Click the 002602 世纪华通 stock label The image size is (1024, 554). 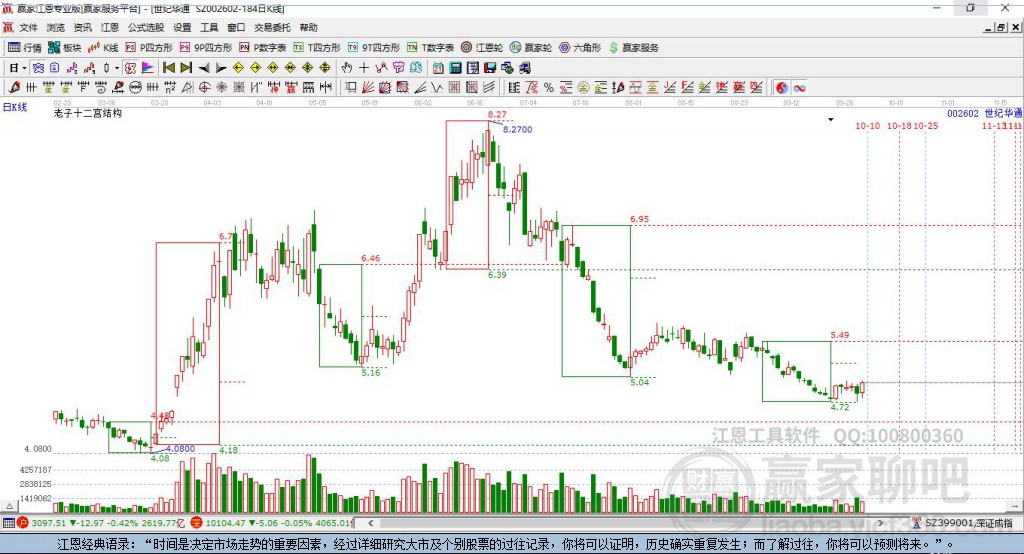tap(984, 113)
